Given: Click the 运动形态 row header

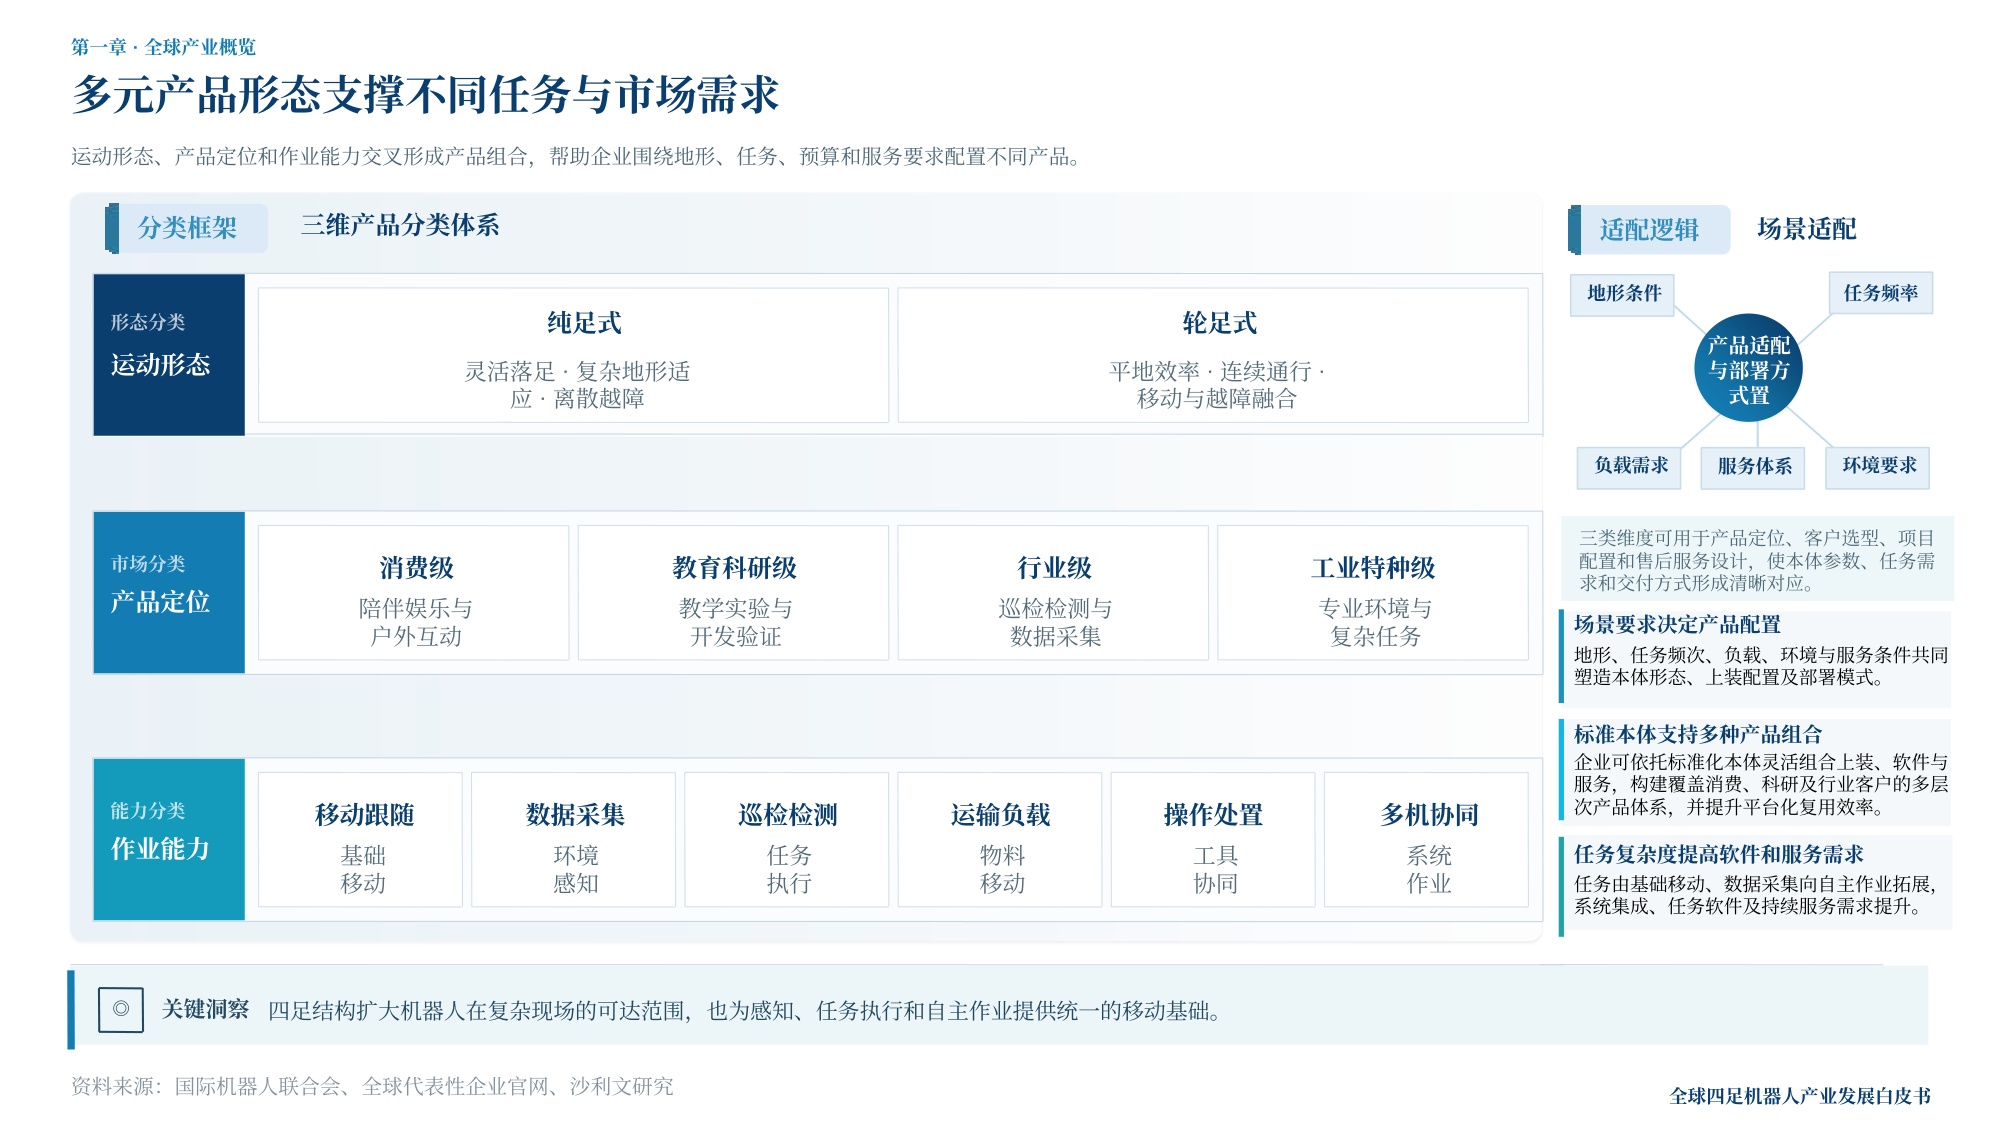Looking at the screenshot, I should (x=169, y=355).
